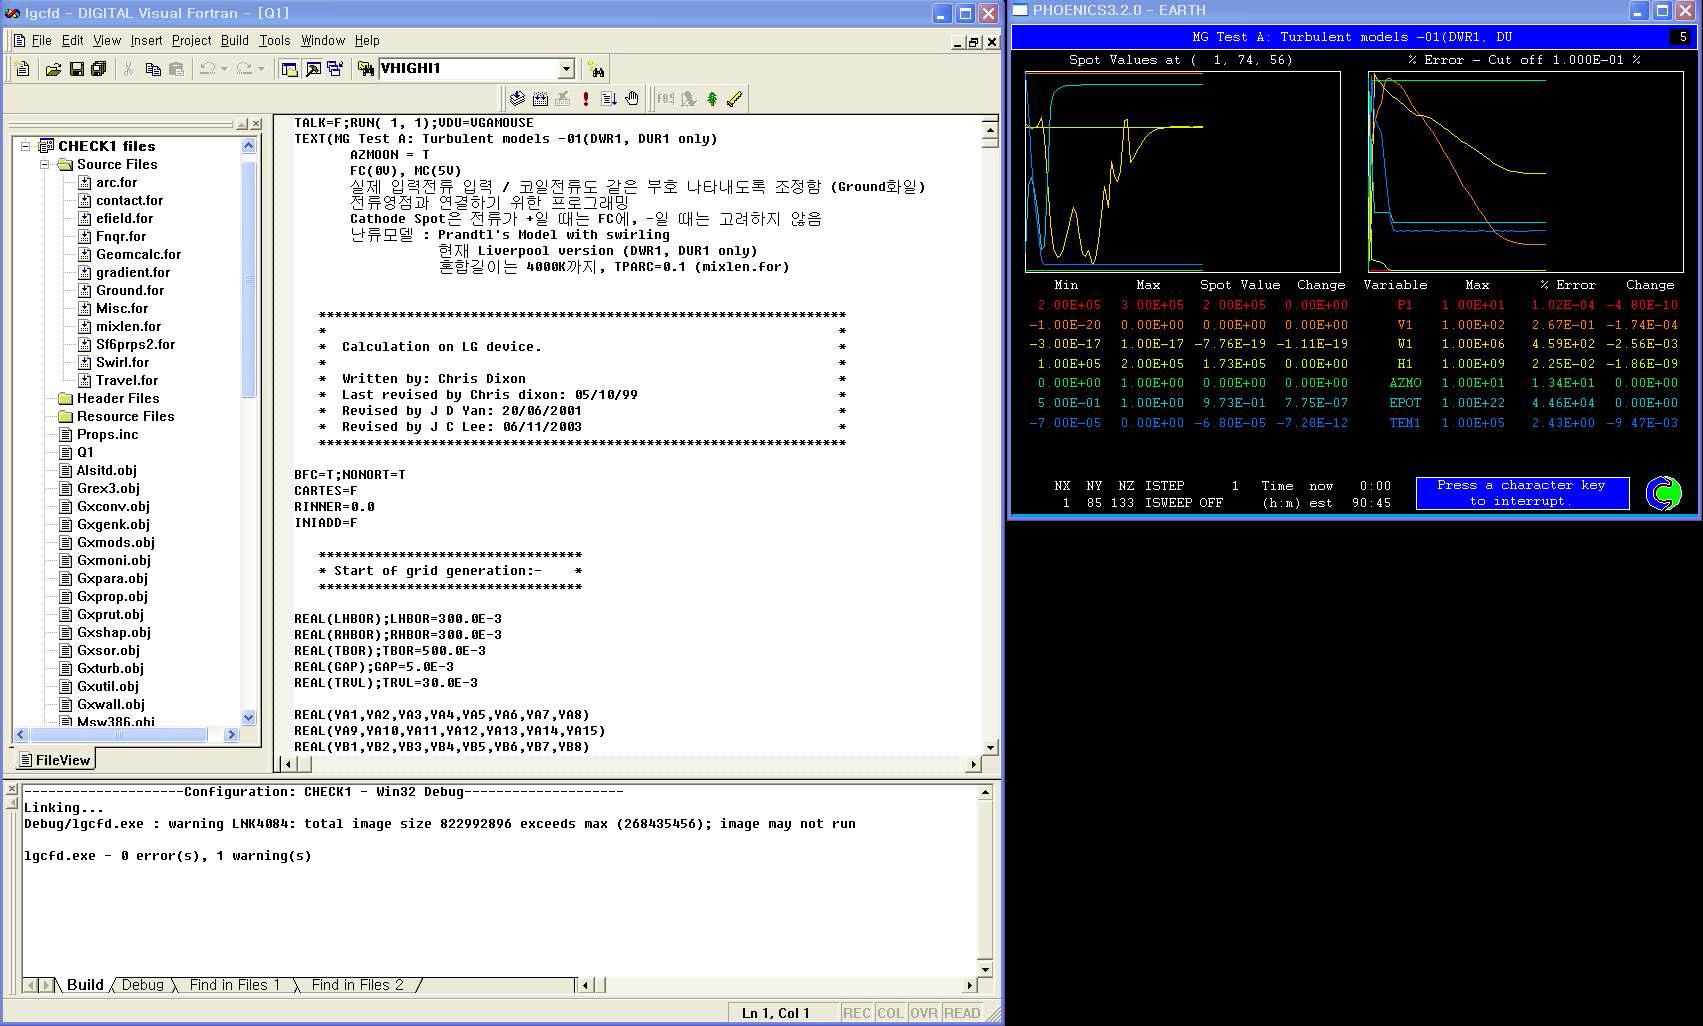This screenshot has width=1703, height=1026.
Task: Click 'Press a character key to interrupt' button
Action: click(x=1521, y=493)
